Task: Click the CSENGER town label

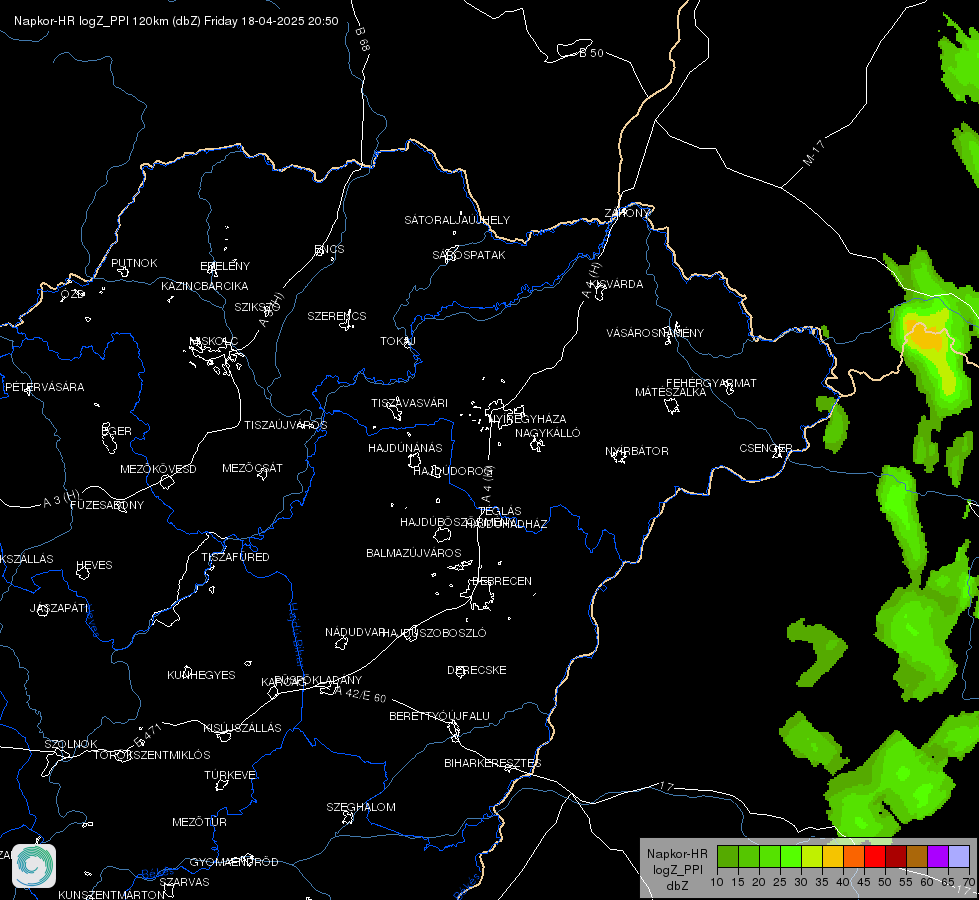Action: [765, 448]
